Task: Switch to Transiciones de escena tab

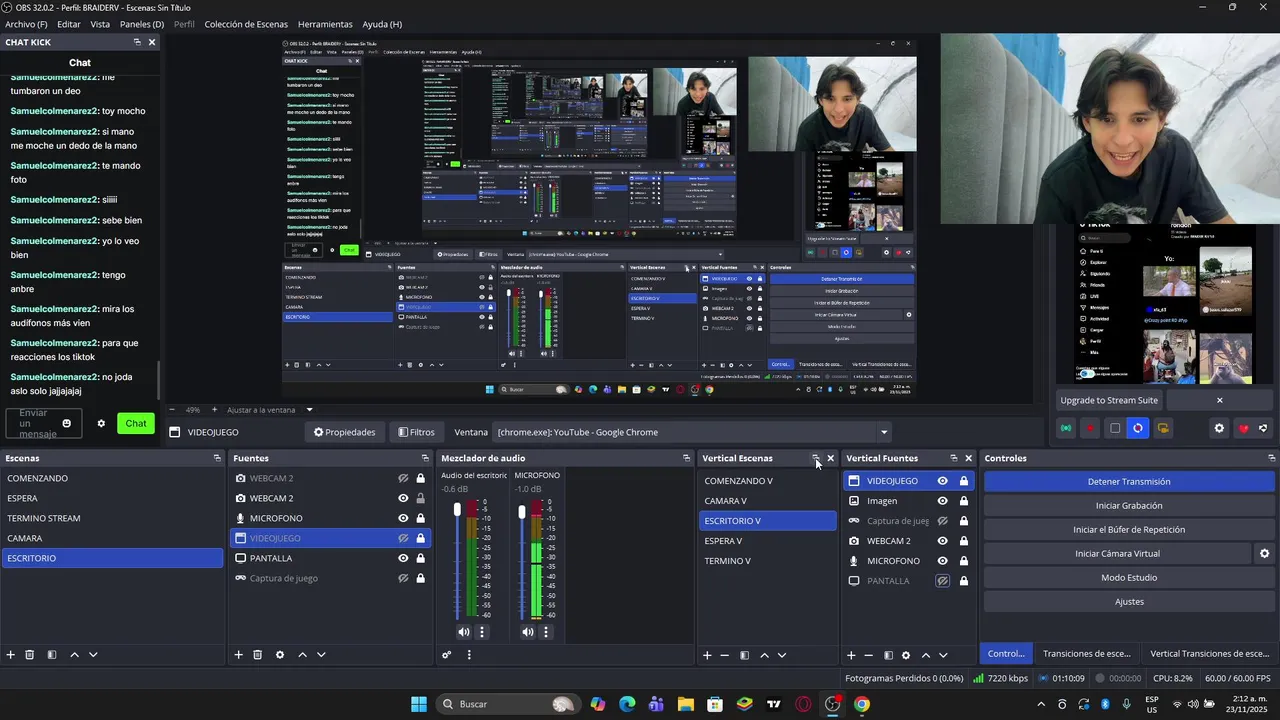Action: (x=1086, y=654)
